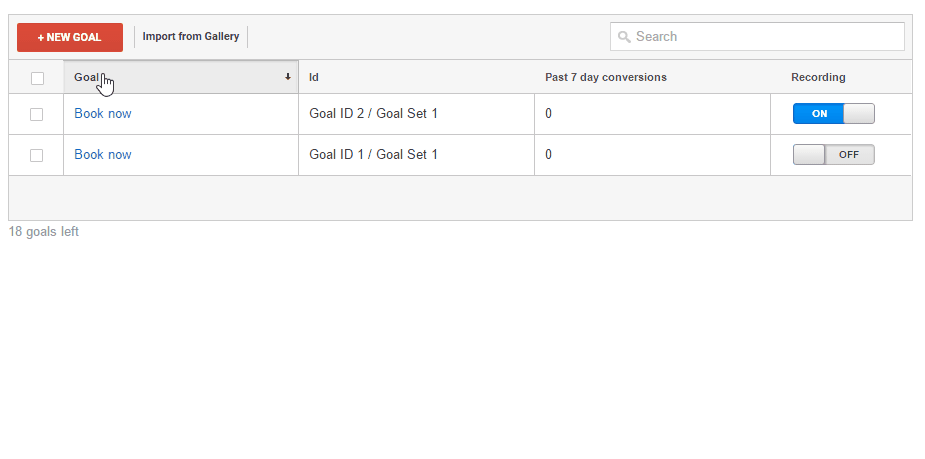Click Past 7 day conversions header
Viewport: 925px width, 459px height.
tap(606, 77)
